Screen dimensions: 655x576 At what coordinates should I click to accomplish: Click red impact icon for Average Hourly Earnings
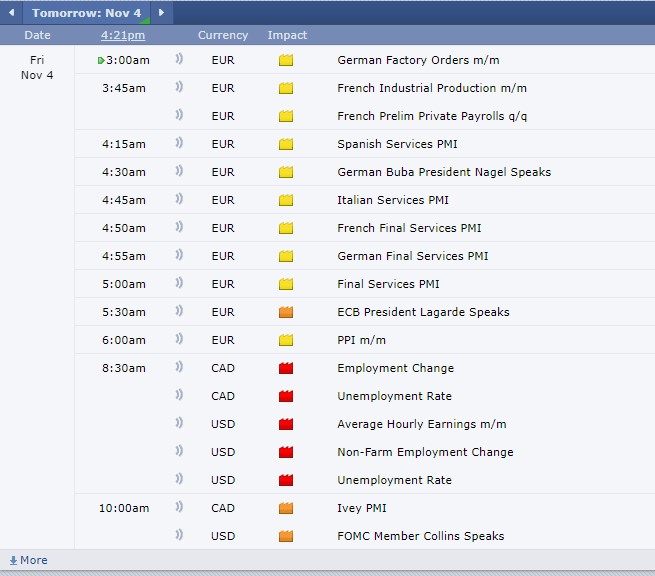tap(286, 424)
